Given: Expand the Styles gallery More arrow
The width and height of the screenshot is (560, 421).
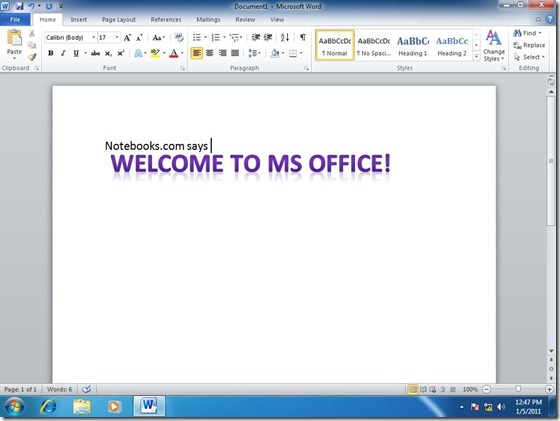Looking at the screenshot, I should click(x=476, y=56).
